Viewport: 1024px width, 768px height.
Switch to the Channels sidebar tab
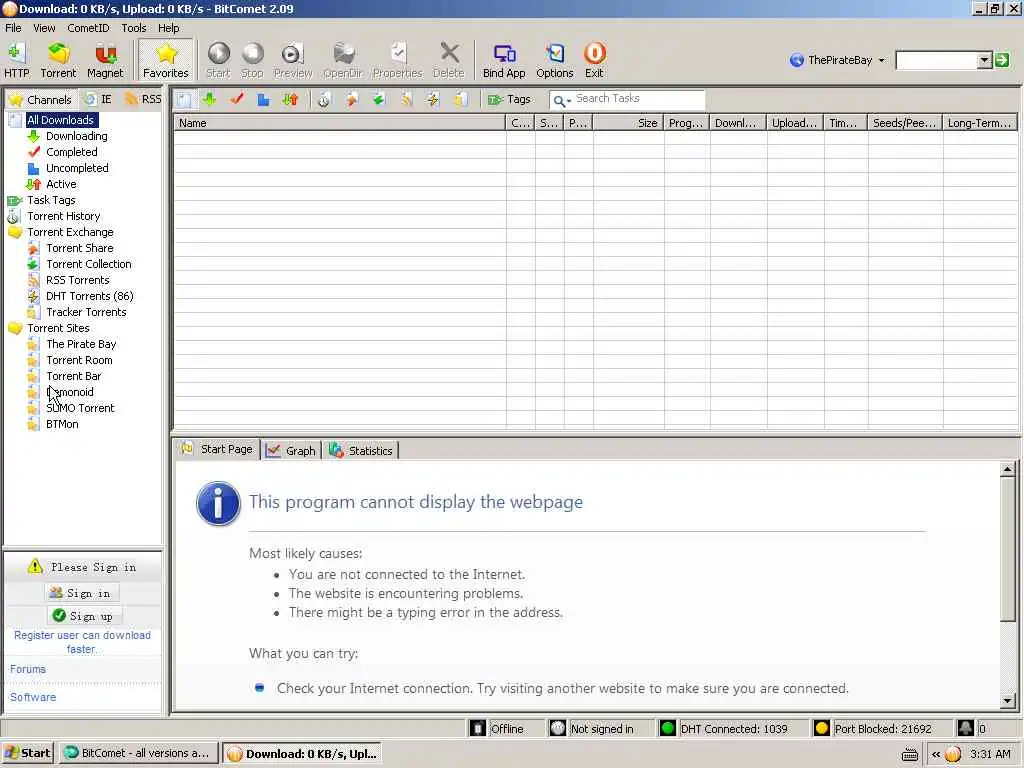(x=40, y=99)
